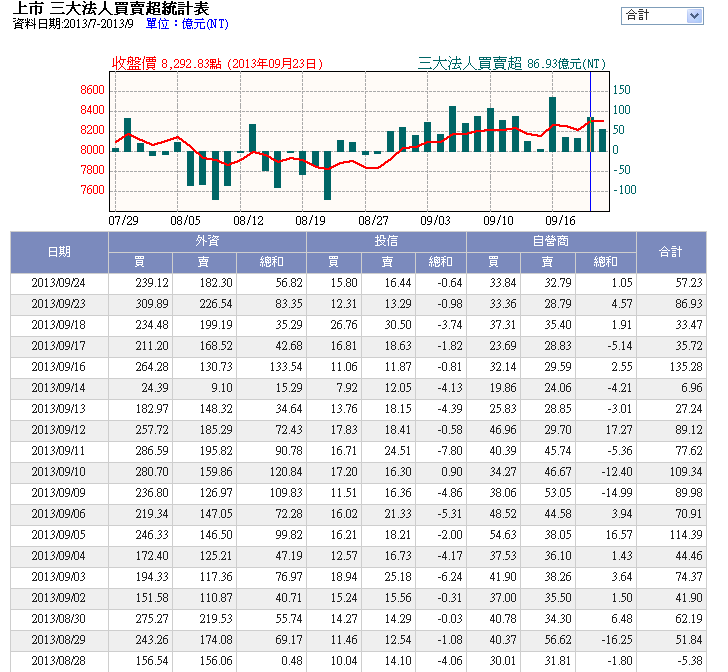
Task: Click the 合計 column header in table
Action: point(671,252)
